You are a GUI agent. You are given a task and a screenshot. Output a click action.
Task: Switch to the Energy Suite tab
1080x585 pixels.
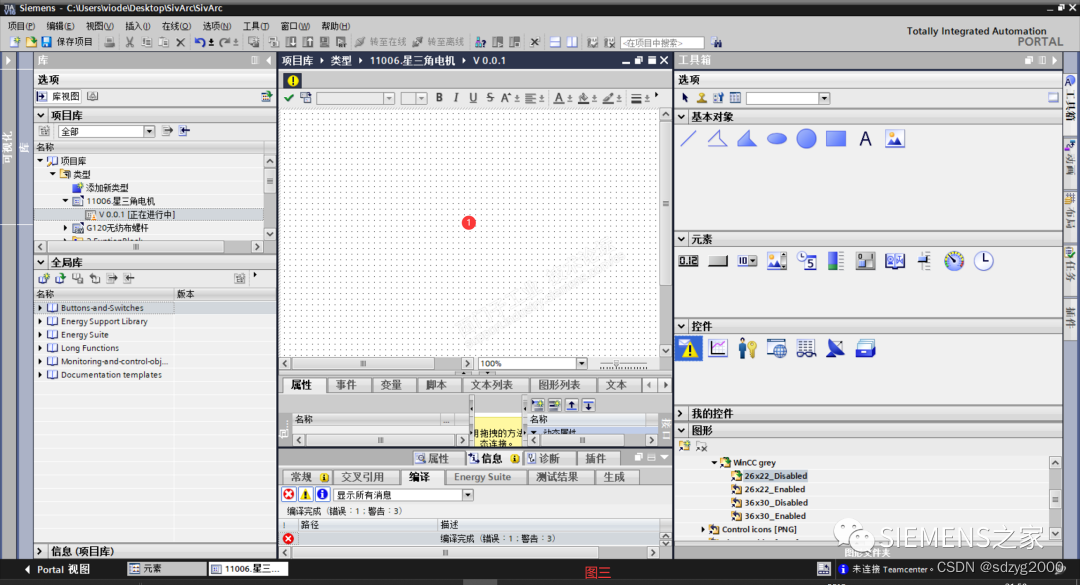483,477
